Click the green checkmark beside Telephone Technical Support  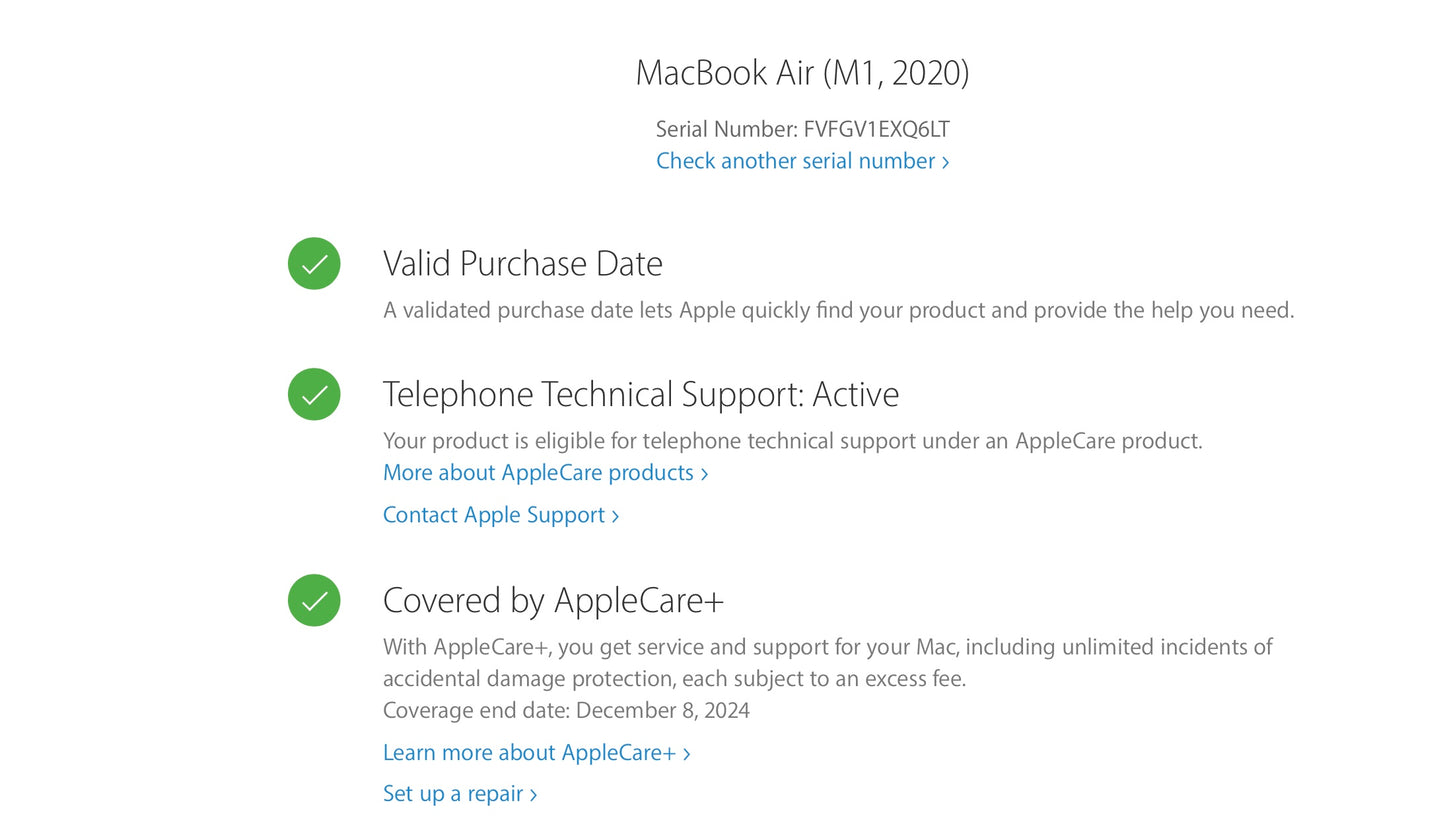(314, 394)
